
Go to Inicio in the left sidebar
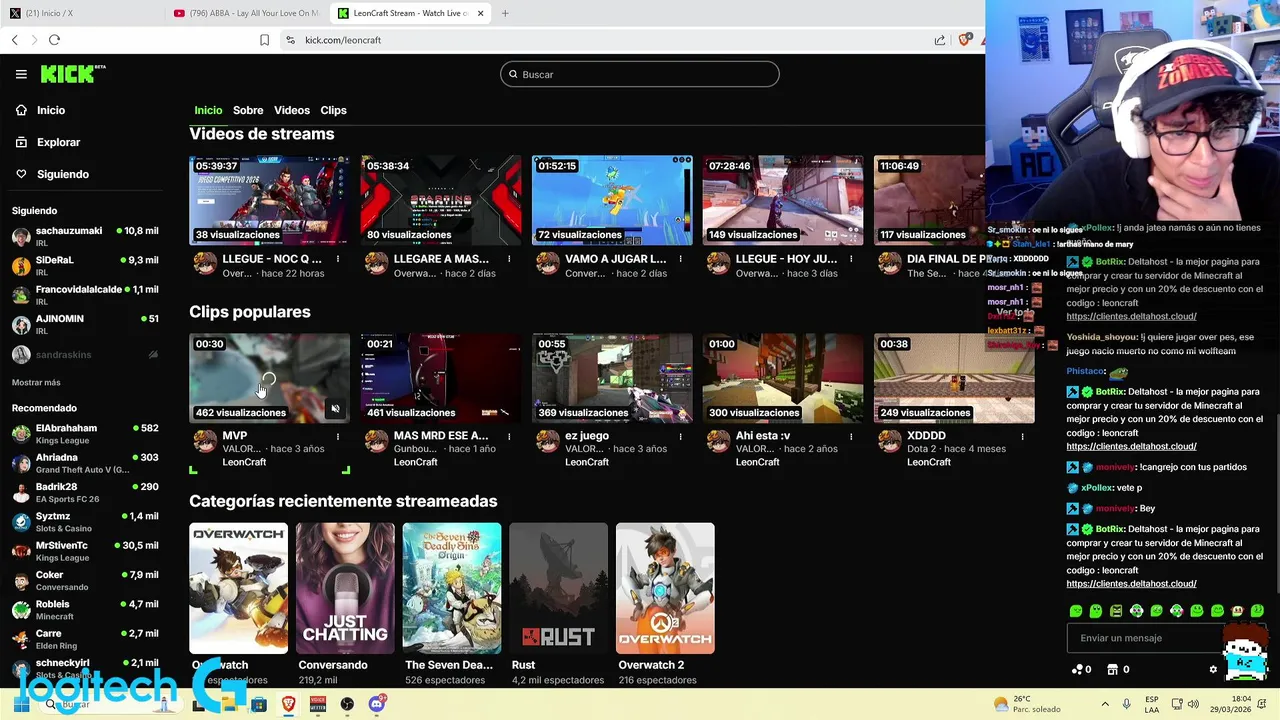(x=41, y=110)
